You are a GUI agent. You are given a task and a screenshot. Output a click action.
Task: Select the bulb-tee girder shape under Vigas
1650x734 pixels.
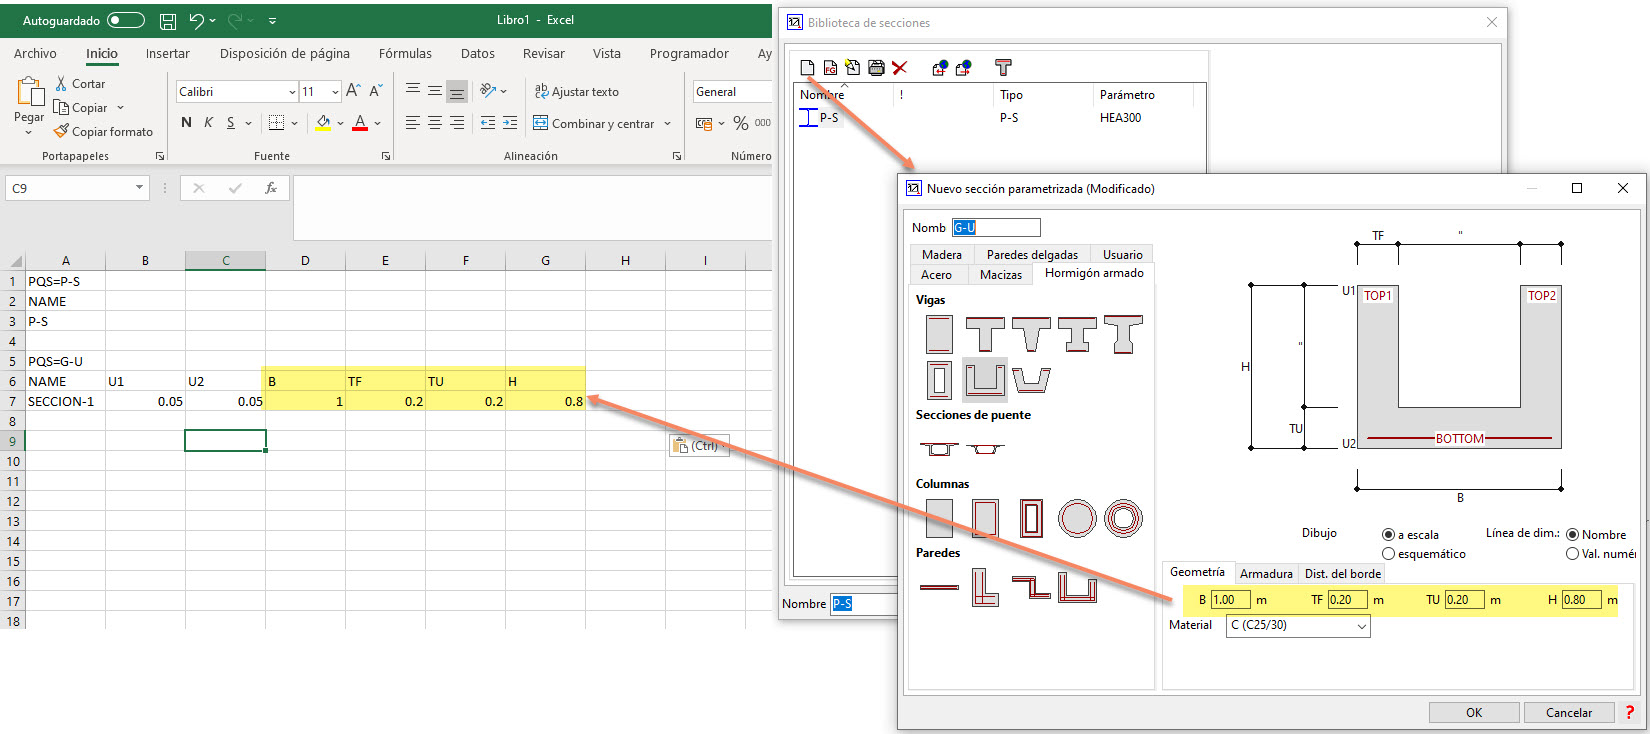click(1123, 334)
